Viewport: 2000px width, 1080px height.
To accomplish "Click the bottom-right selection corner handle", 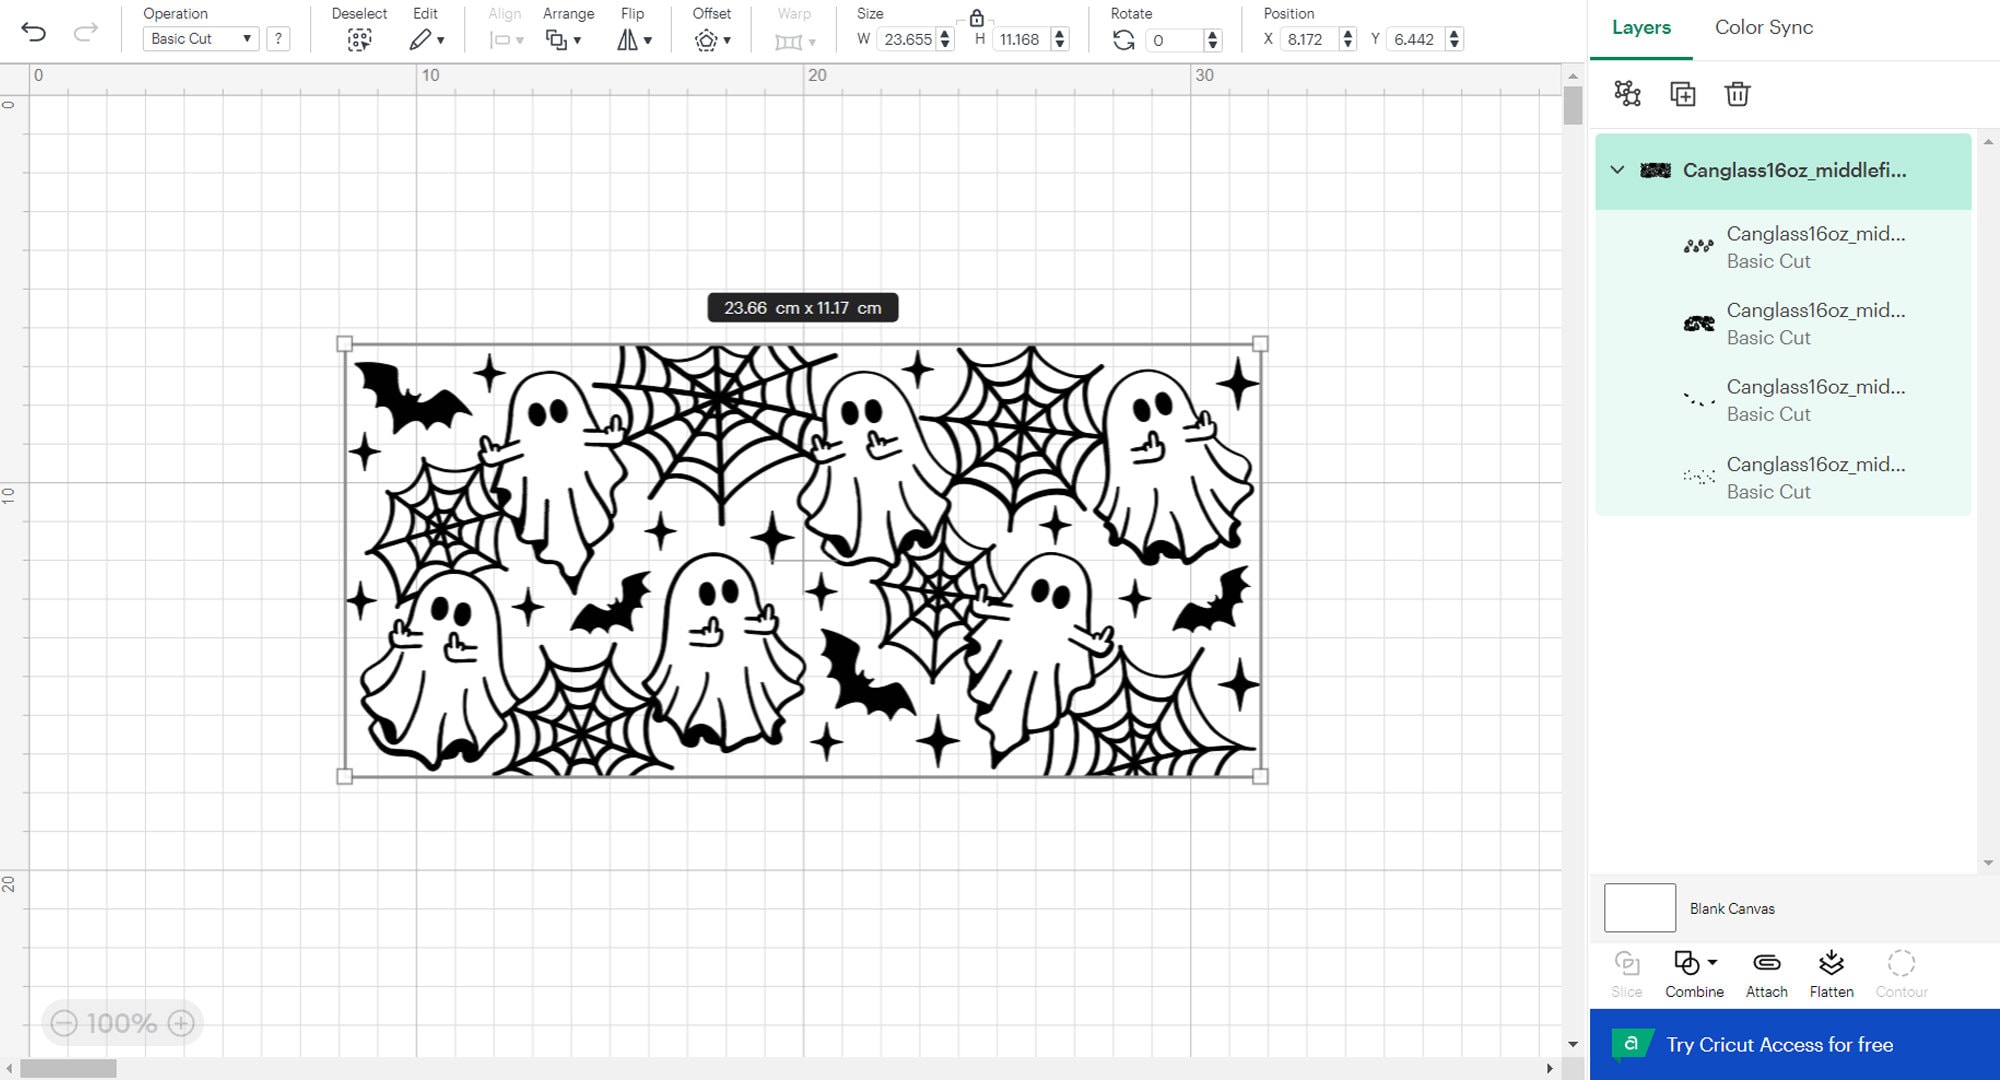I will tap(1260, 776).
